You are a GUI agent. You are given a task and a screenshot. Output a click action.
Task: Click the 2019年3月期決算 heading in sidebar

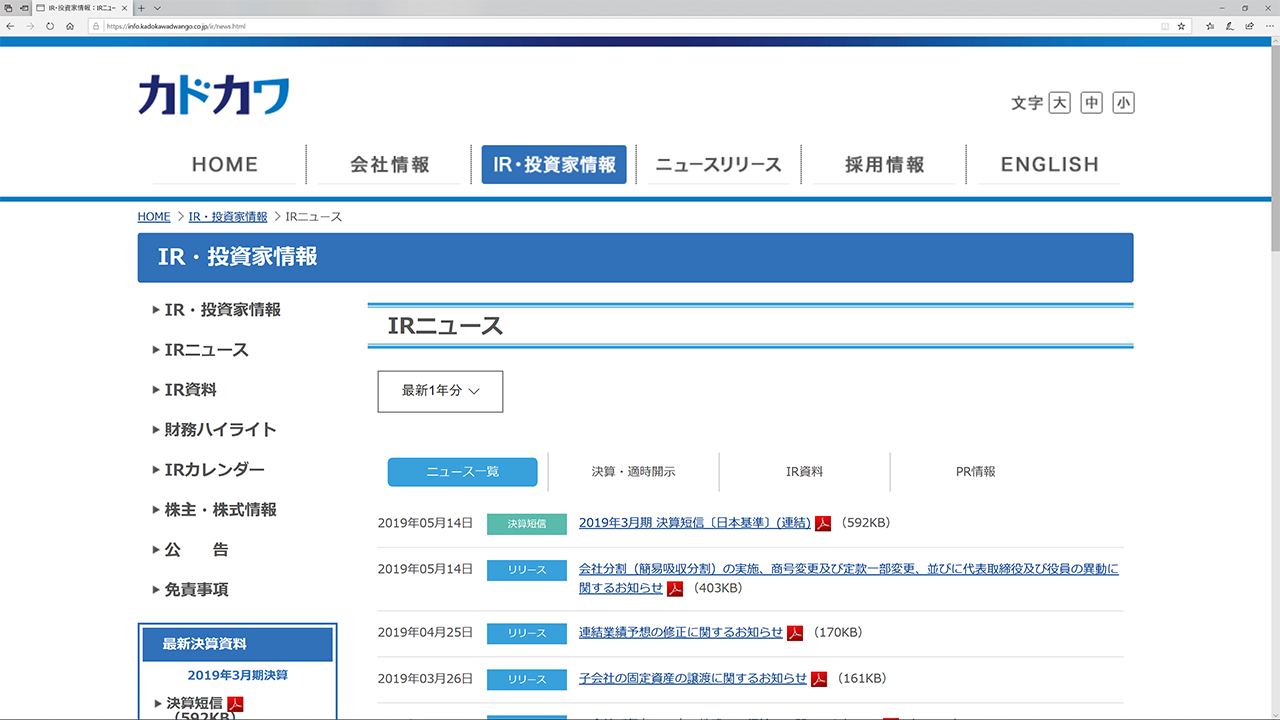(238, 676)
